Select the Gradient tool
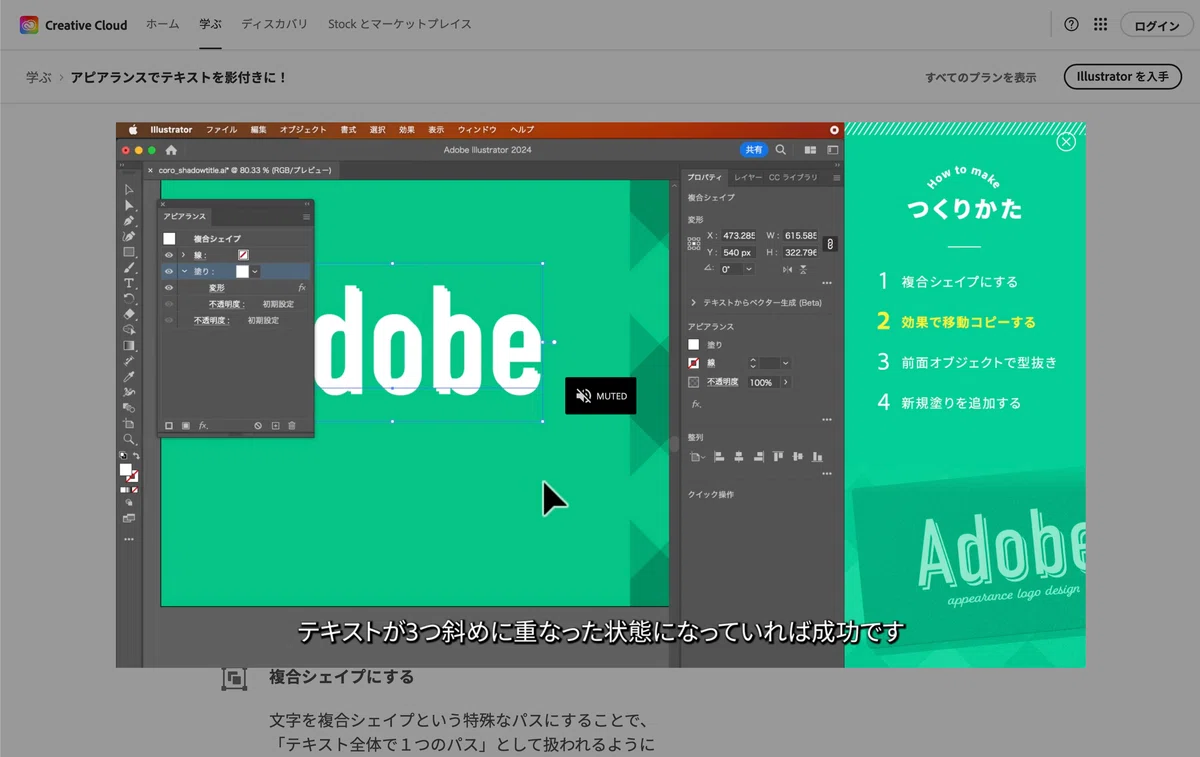The height and width of the screenshot is (757, 1200). tap(129, 345)
